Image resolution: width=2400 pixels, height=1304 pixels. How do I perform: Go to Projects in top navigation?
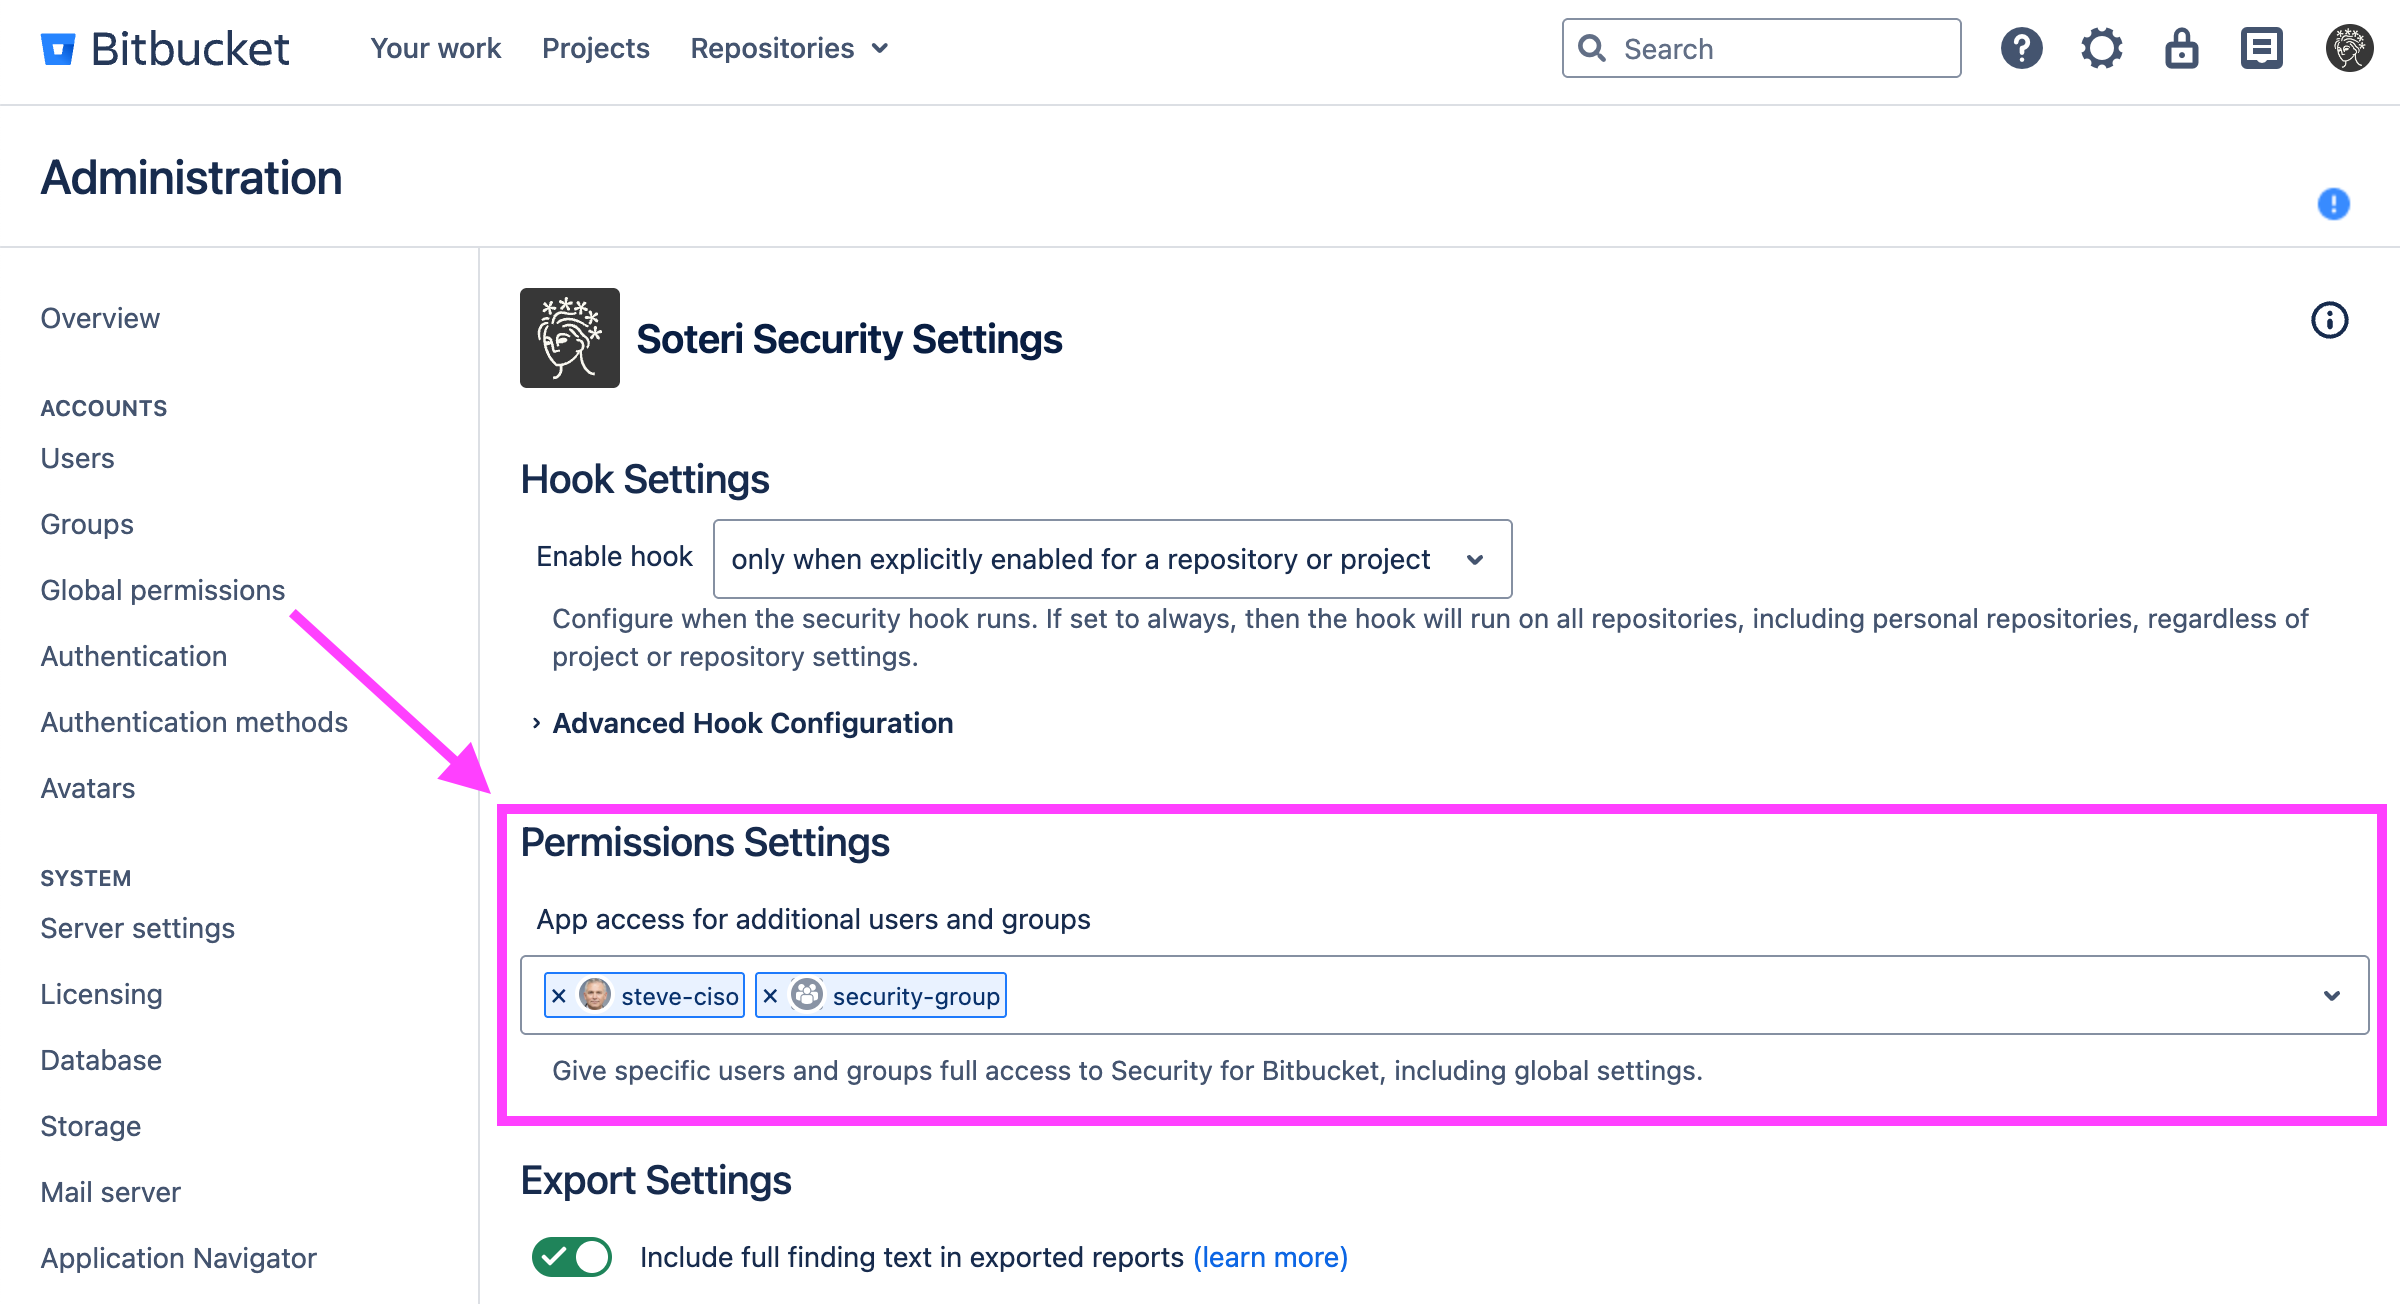pyautogui.click(x=595, y=48)
